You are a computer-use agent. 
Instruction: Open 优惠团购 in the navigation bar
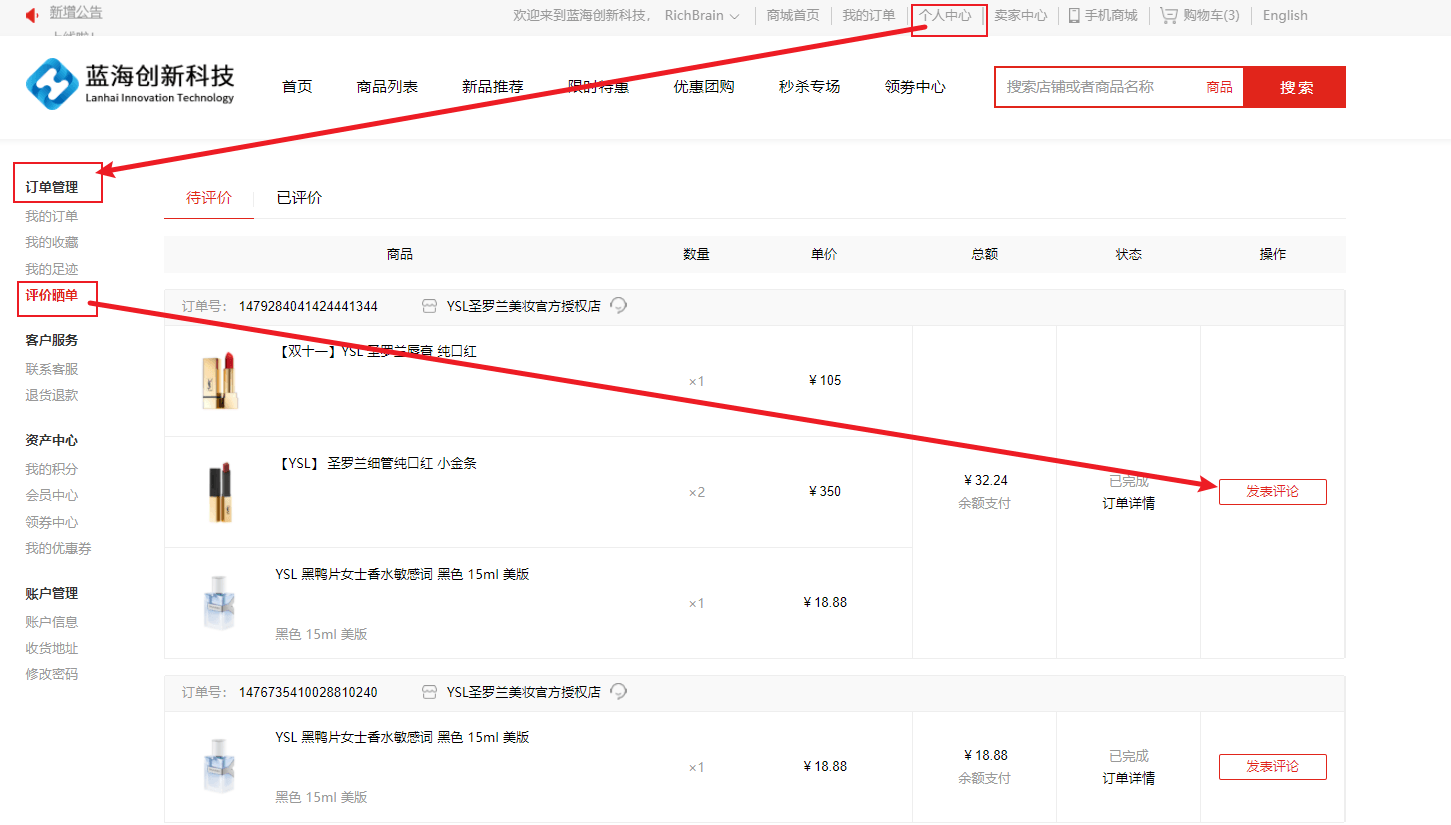point(703,87)
